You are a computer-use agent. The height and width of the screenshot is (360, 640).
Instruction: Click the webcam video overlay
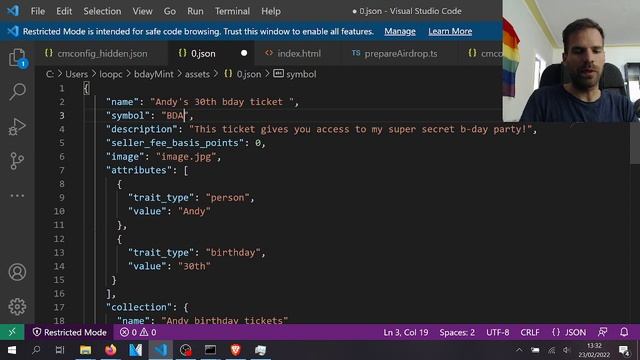click(x=571, y=61)
